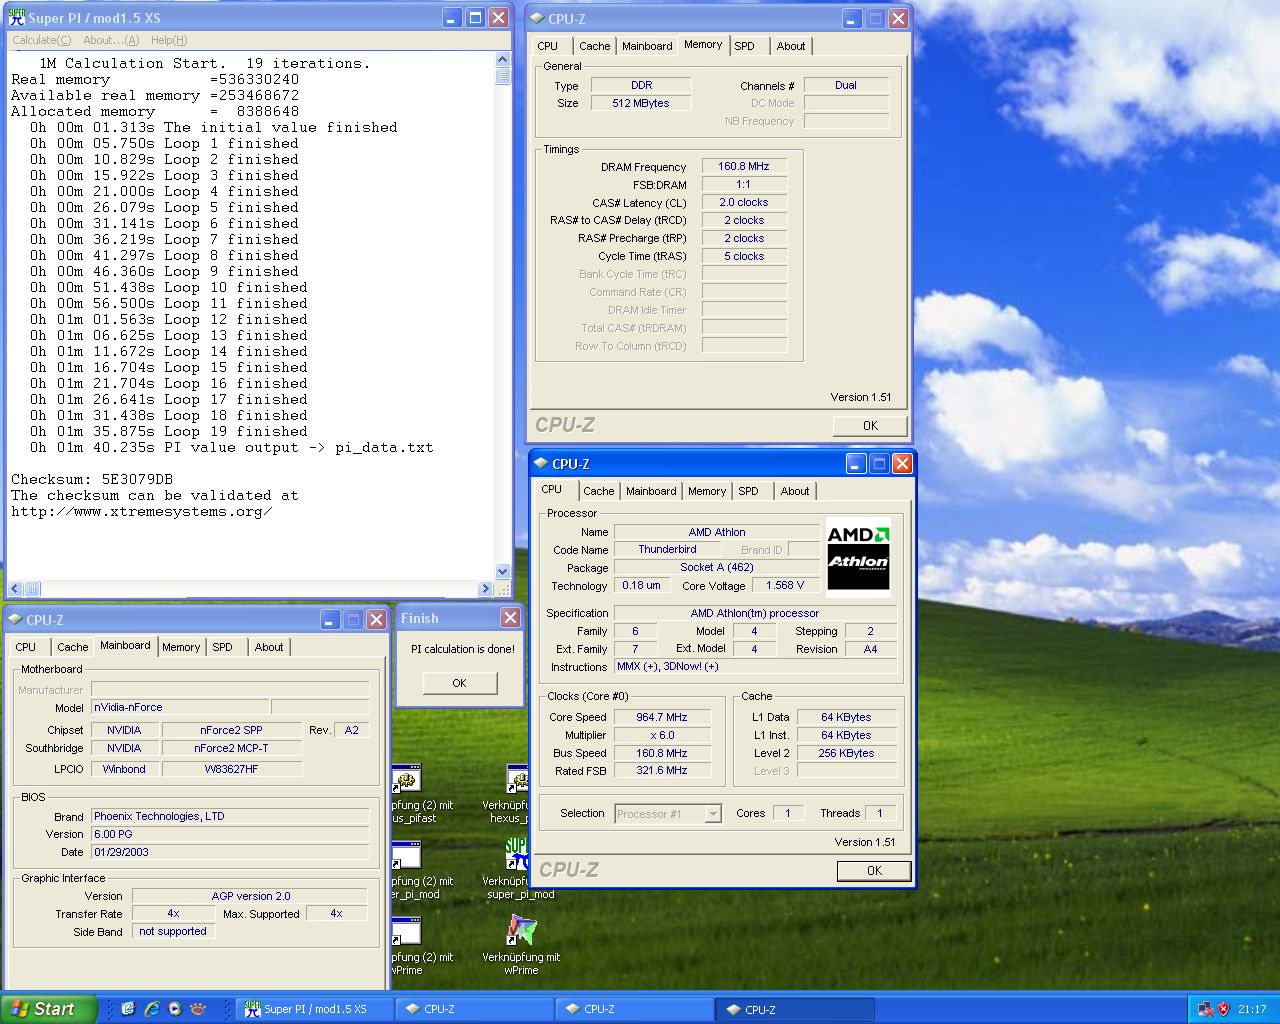Select the Verknüpfung mit super_pi_mod desktop icon

517,853
